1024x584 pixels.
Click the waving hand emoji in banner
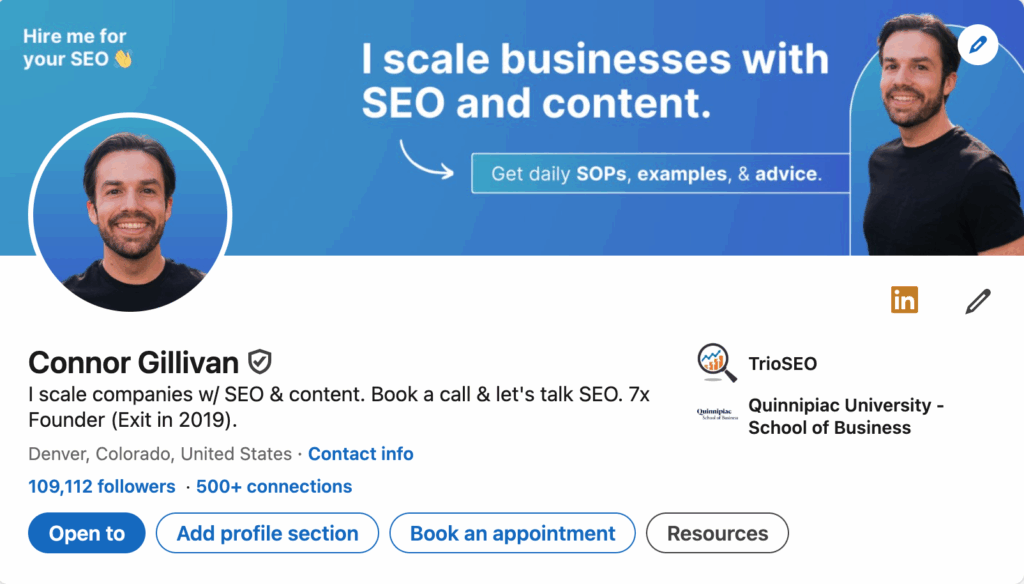[x=123, y=59]
